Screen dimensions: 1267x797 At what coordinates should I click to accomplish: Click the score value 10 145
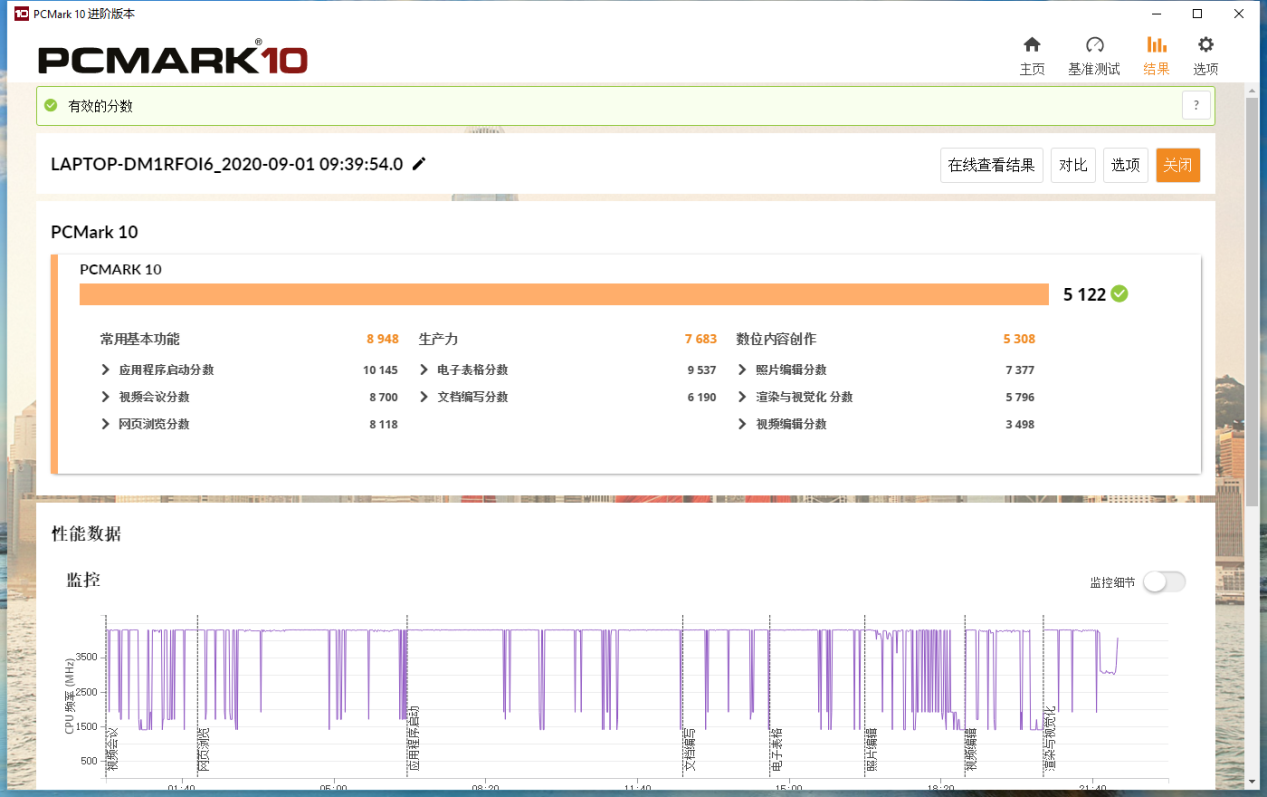[x=380, y=370]
